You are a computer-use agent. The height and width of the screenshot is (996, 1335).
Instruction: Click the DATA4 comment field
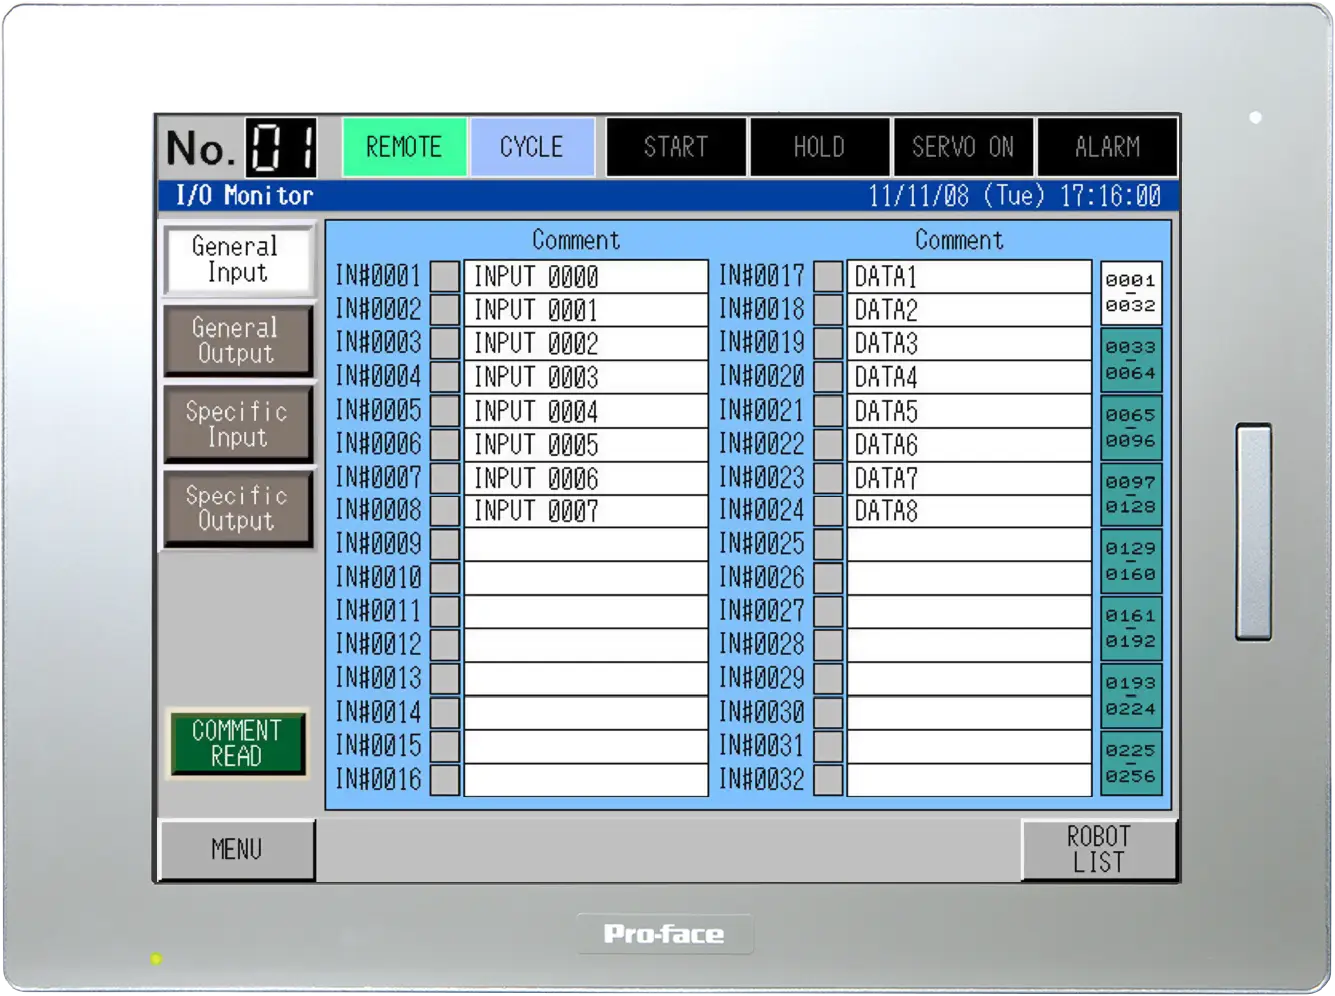click(x=968, y=377)
